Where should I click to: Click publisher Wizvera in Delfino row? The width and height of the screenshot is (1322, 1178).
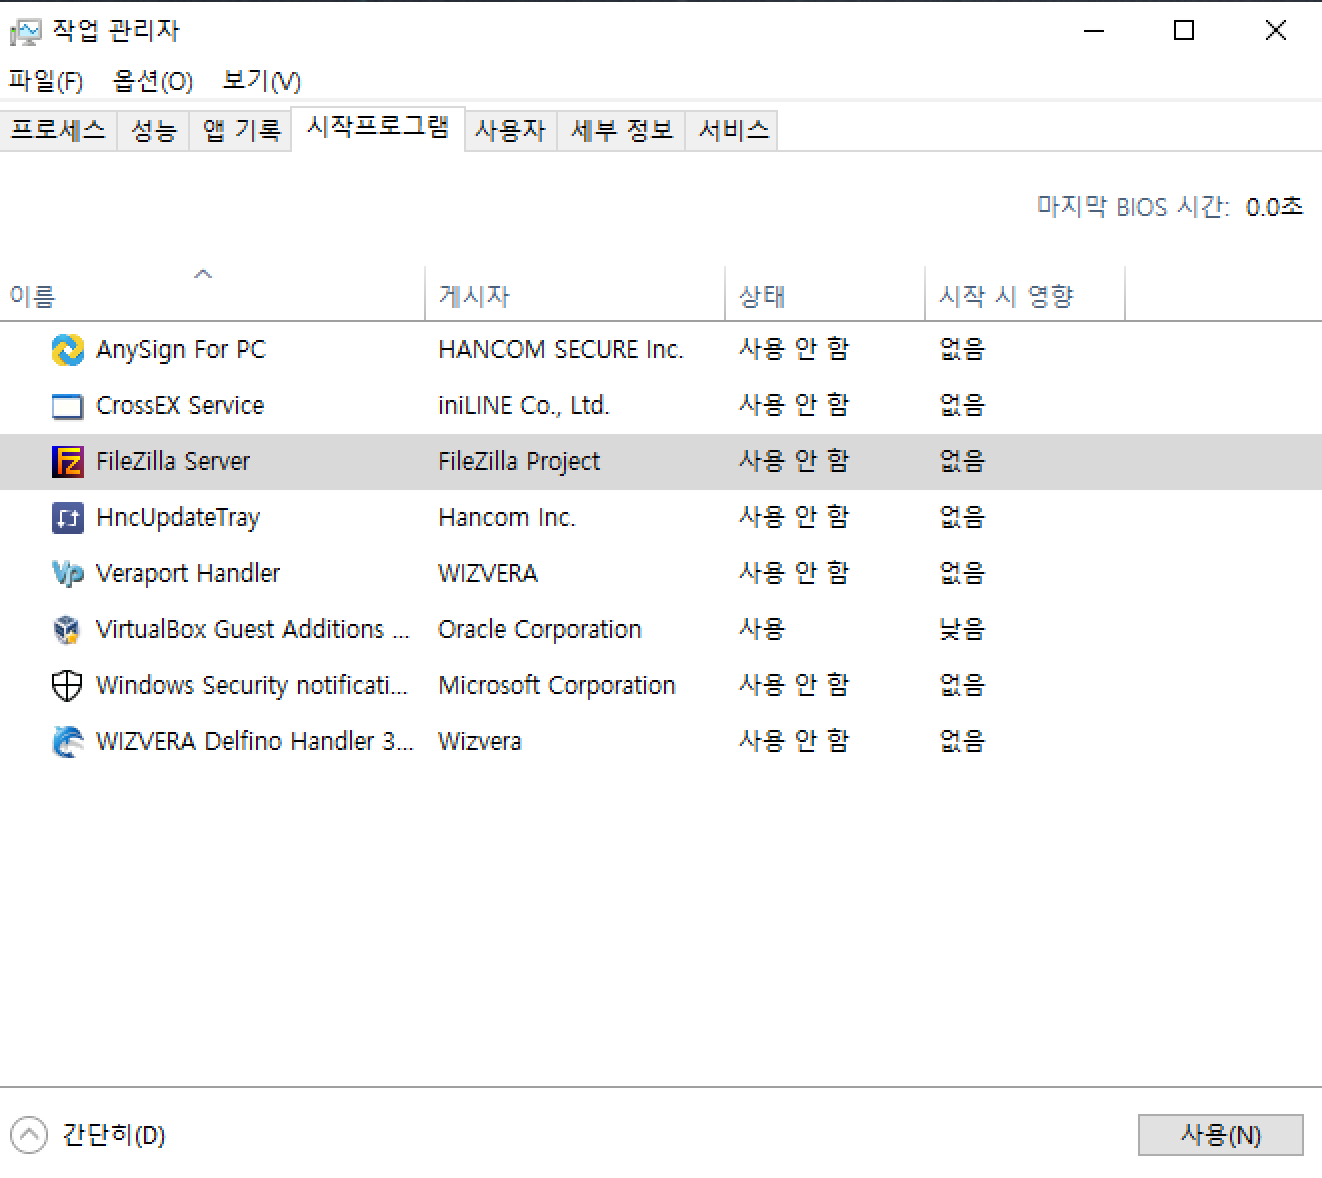480,741
